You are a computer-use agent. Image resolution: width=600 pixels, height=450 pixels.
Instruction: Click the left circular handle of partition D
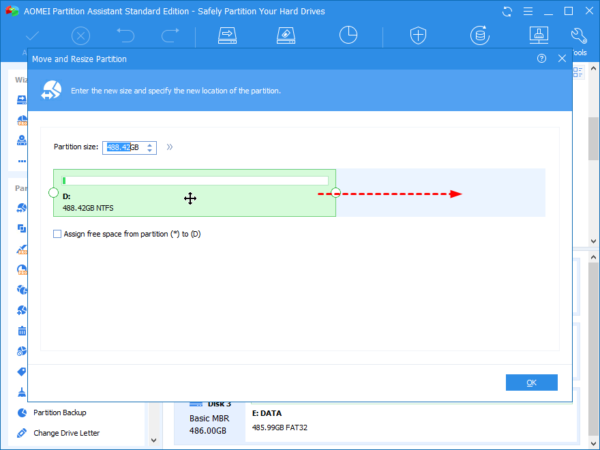click(54, 192)
